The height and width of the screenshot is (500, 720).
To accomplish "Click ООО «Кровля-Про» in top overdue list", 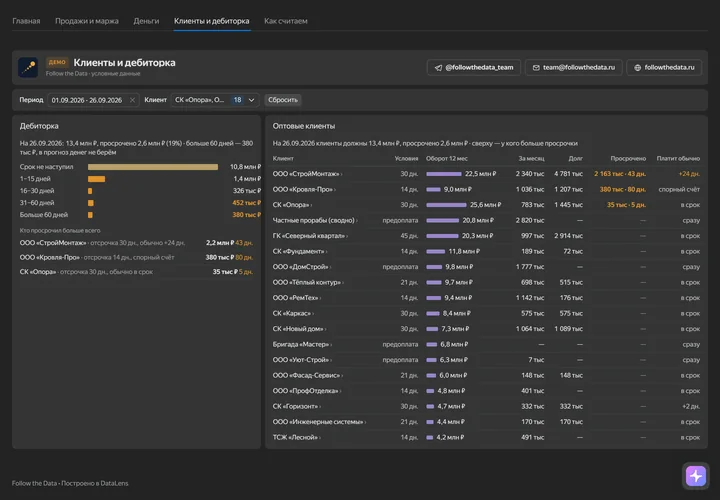I will coord(50,258).
